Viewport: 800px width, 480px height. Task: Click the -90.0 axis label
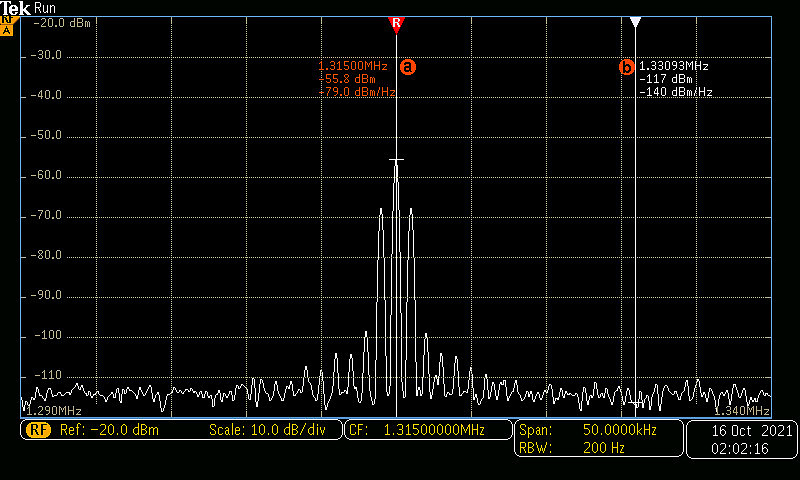46,295
